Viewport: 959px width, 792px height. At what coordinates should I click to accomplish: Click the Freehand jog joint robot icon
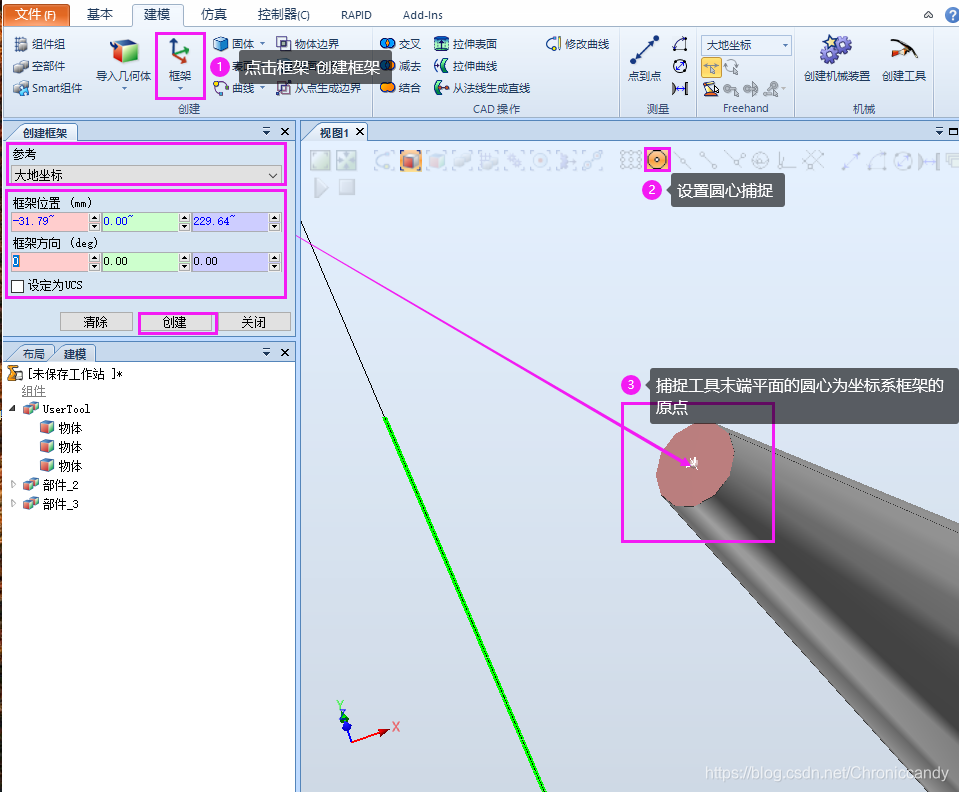(x=711, y=89)
